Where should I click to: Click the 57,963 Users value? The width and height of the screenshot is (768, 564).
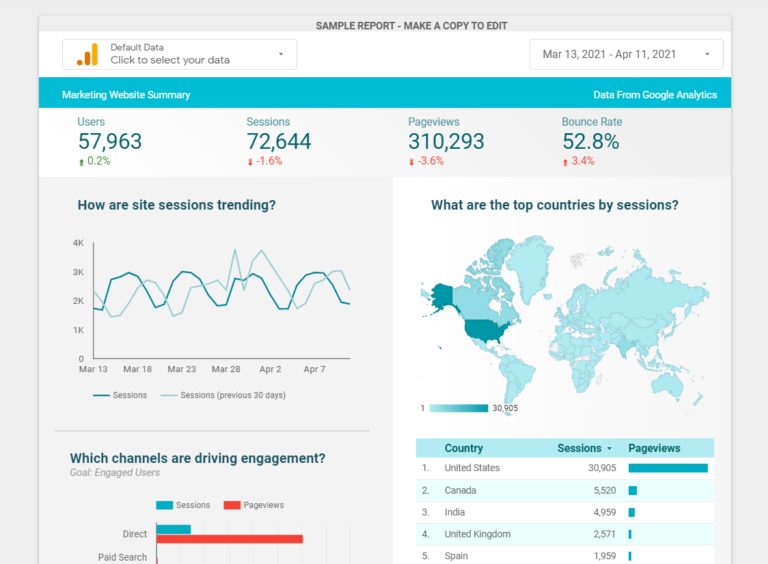pyautogui.click(x=110, y=141)
